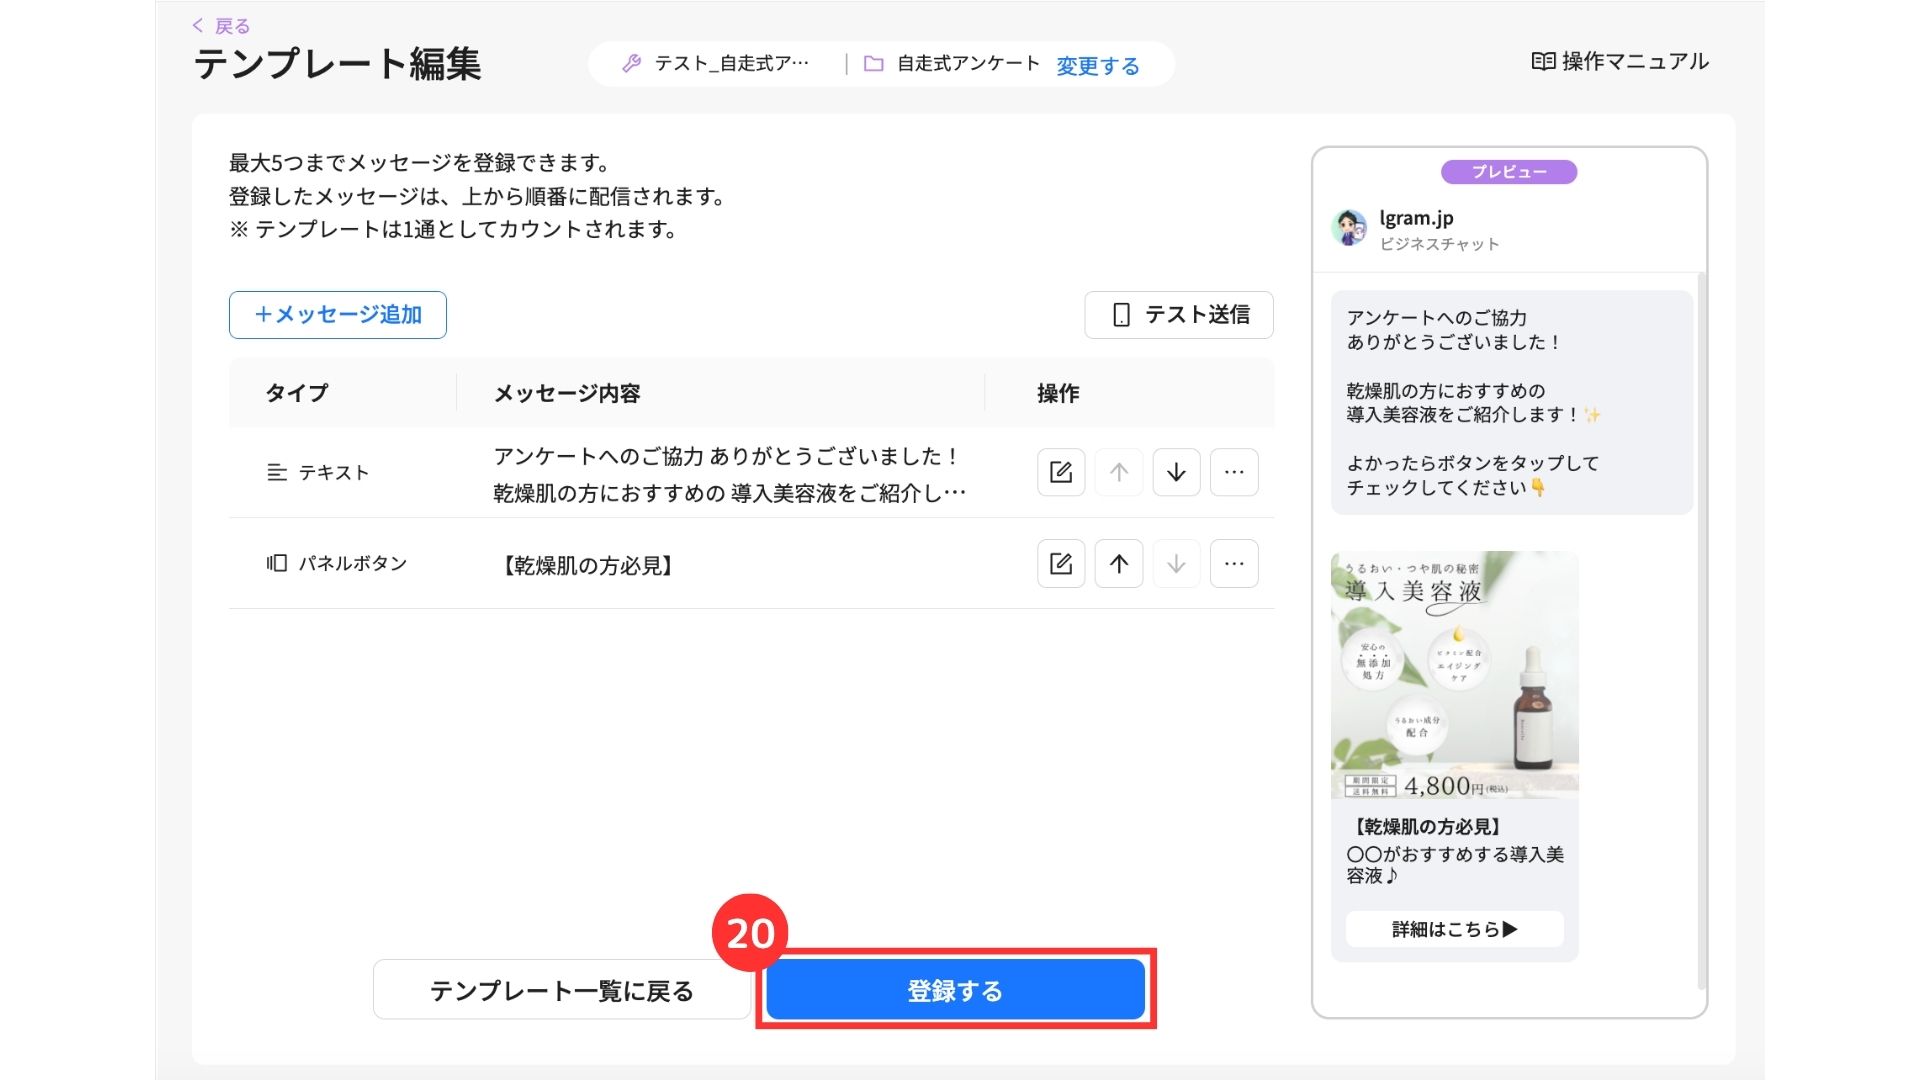Add a message with +メッセージ追加
This screenshot has width=1920, height=1080.
point(338,315)
